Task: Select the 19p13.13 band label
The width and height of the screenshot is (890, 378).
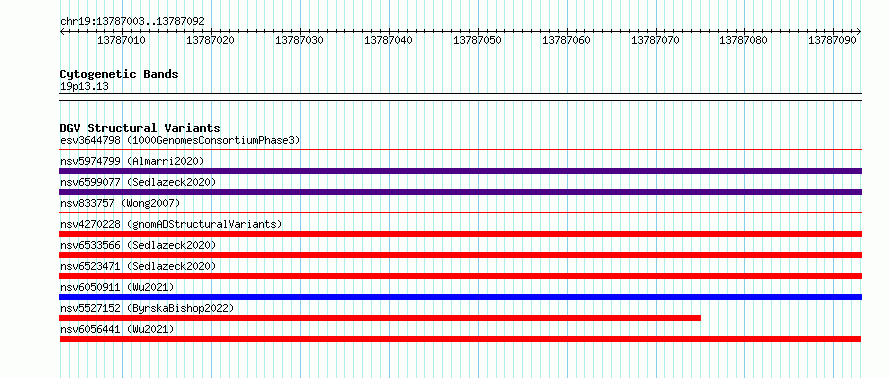Action: [84, 87]
